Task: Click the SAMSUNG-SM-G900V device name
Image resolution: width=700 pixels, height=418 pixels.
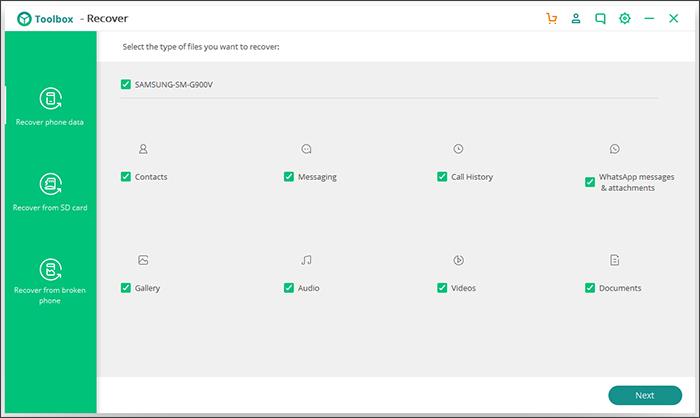Action: click(x=174, y=84)
